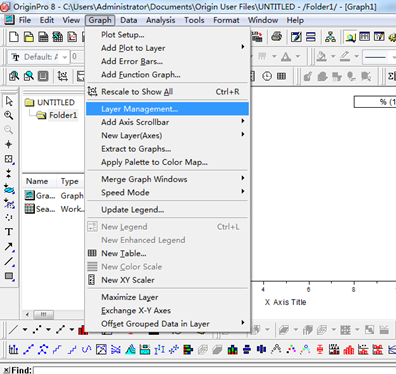396x374 pixels.
Task: Select the Text tool (T)
Action: [9, 232]
